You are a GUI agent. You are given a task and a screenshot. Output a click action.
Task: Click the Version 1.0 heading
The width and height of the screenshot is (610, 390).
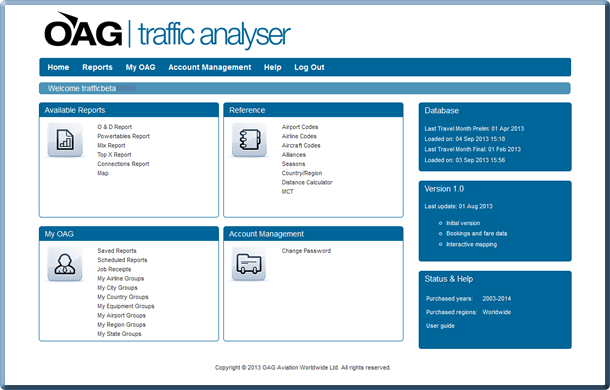point(444,189)
